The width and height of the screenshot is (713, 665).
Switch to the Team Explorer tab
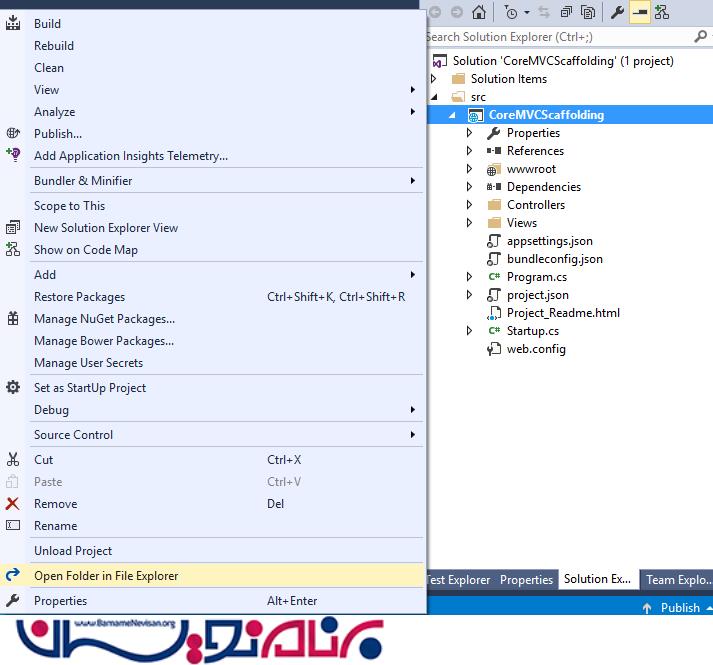coord(676,580)
